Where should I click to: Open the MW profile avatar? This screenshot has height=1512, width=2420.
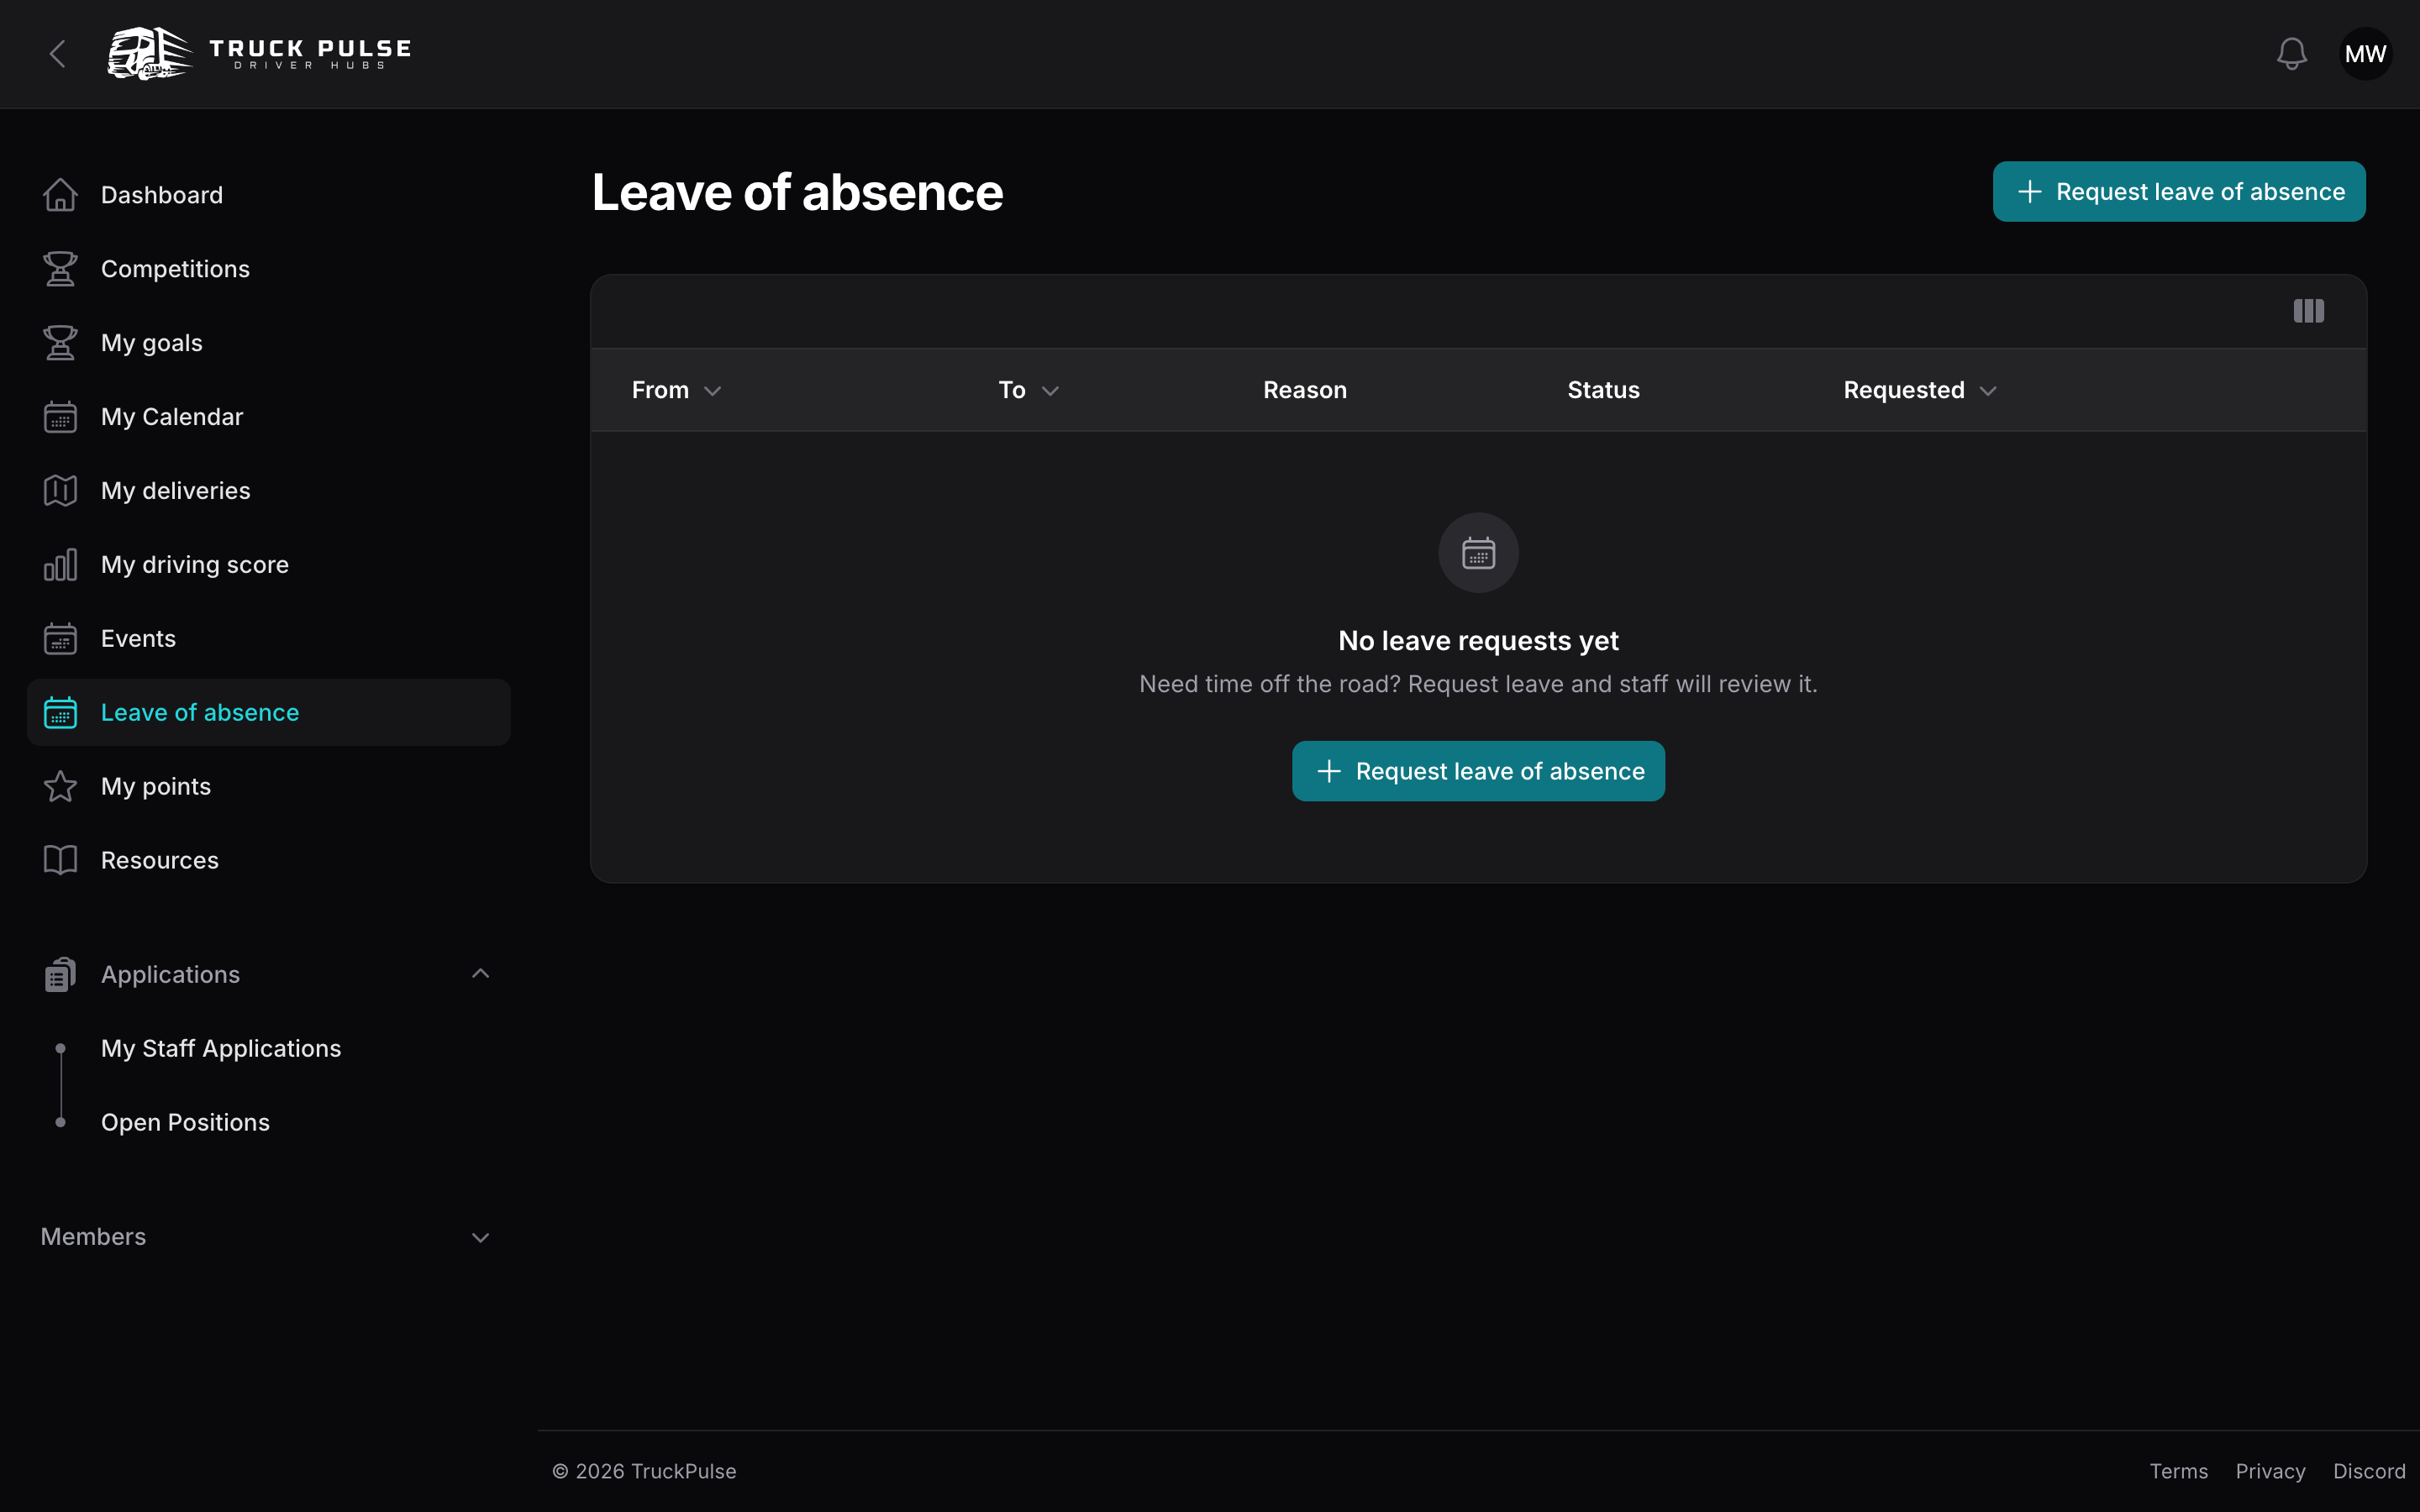[2365, 54]
